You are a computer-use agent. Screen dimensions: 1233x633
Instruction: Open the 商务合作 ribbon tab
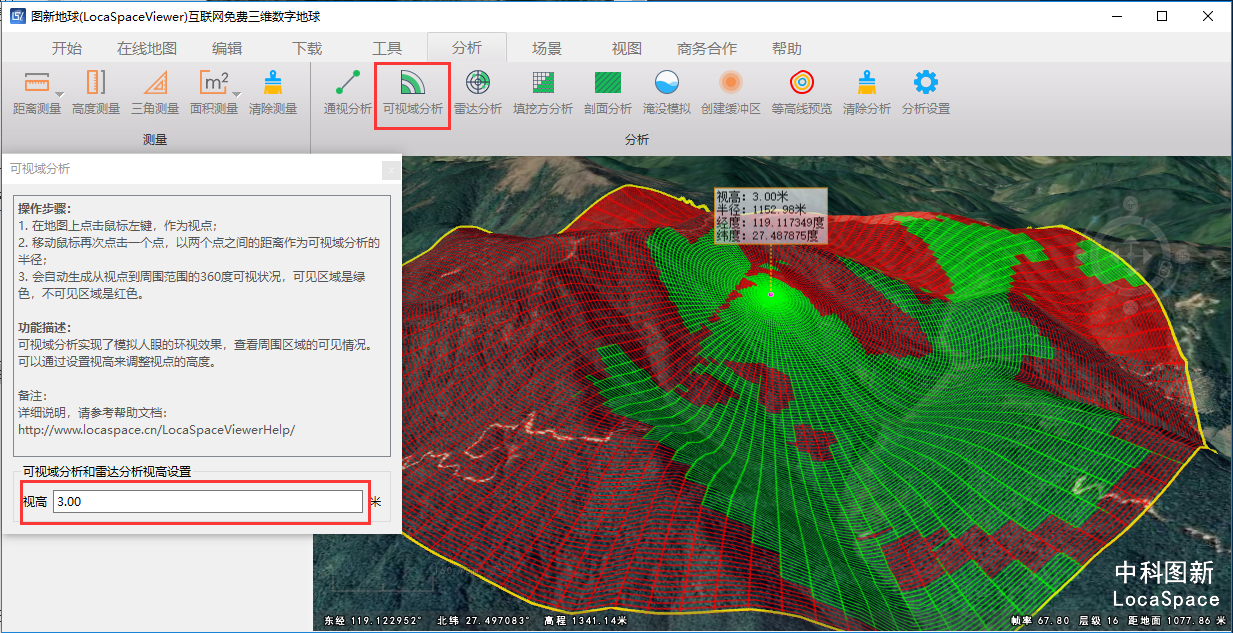pyautogui.click(x=707, y=48)
